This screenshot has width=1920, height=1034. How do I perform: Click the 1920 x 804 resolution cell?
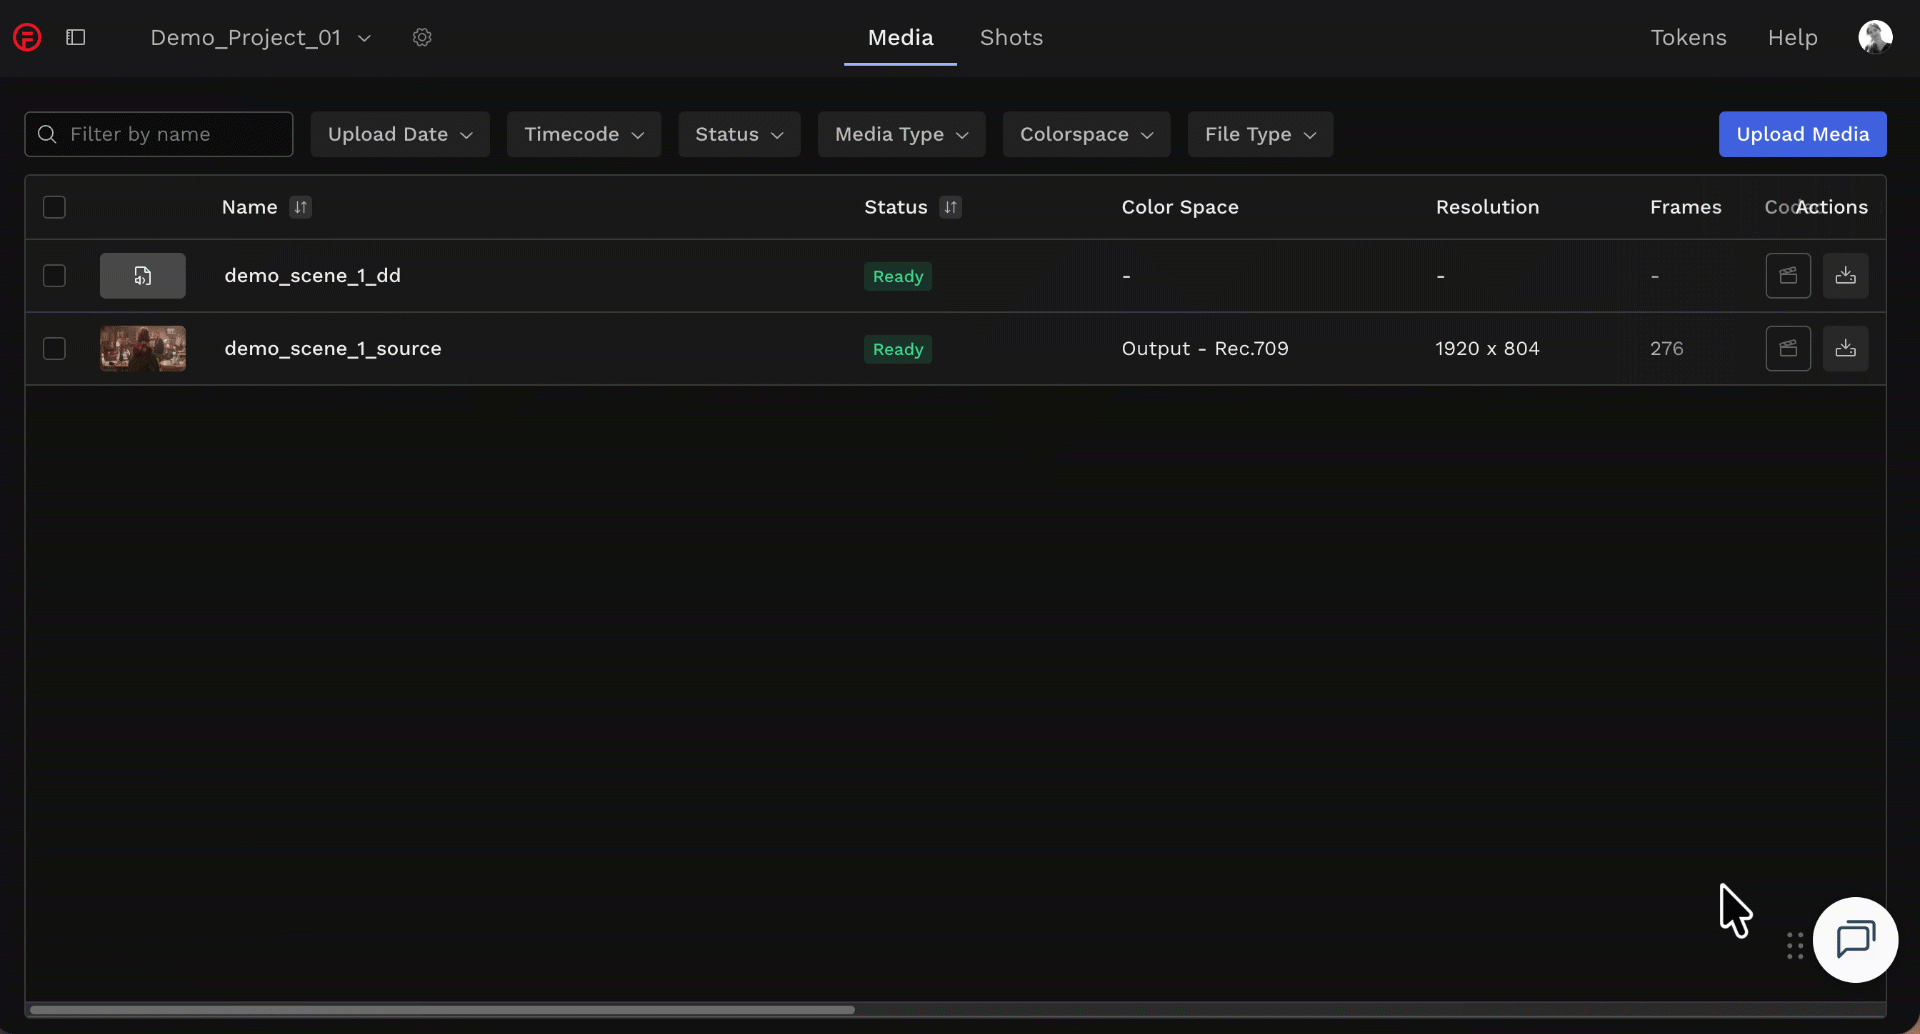pyautogui.click(x=1487, y=348)
